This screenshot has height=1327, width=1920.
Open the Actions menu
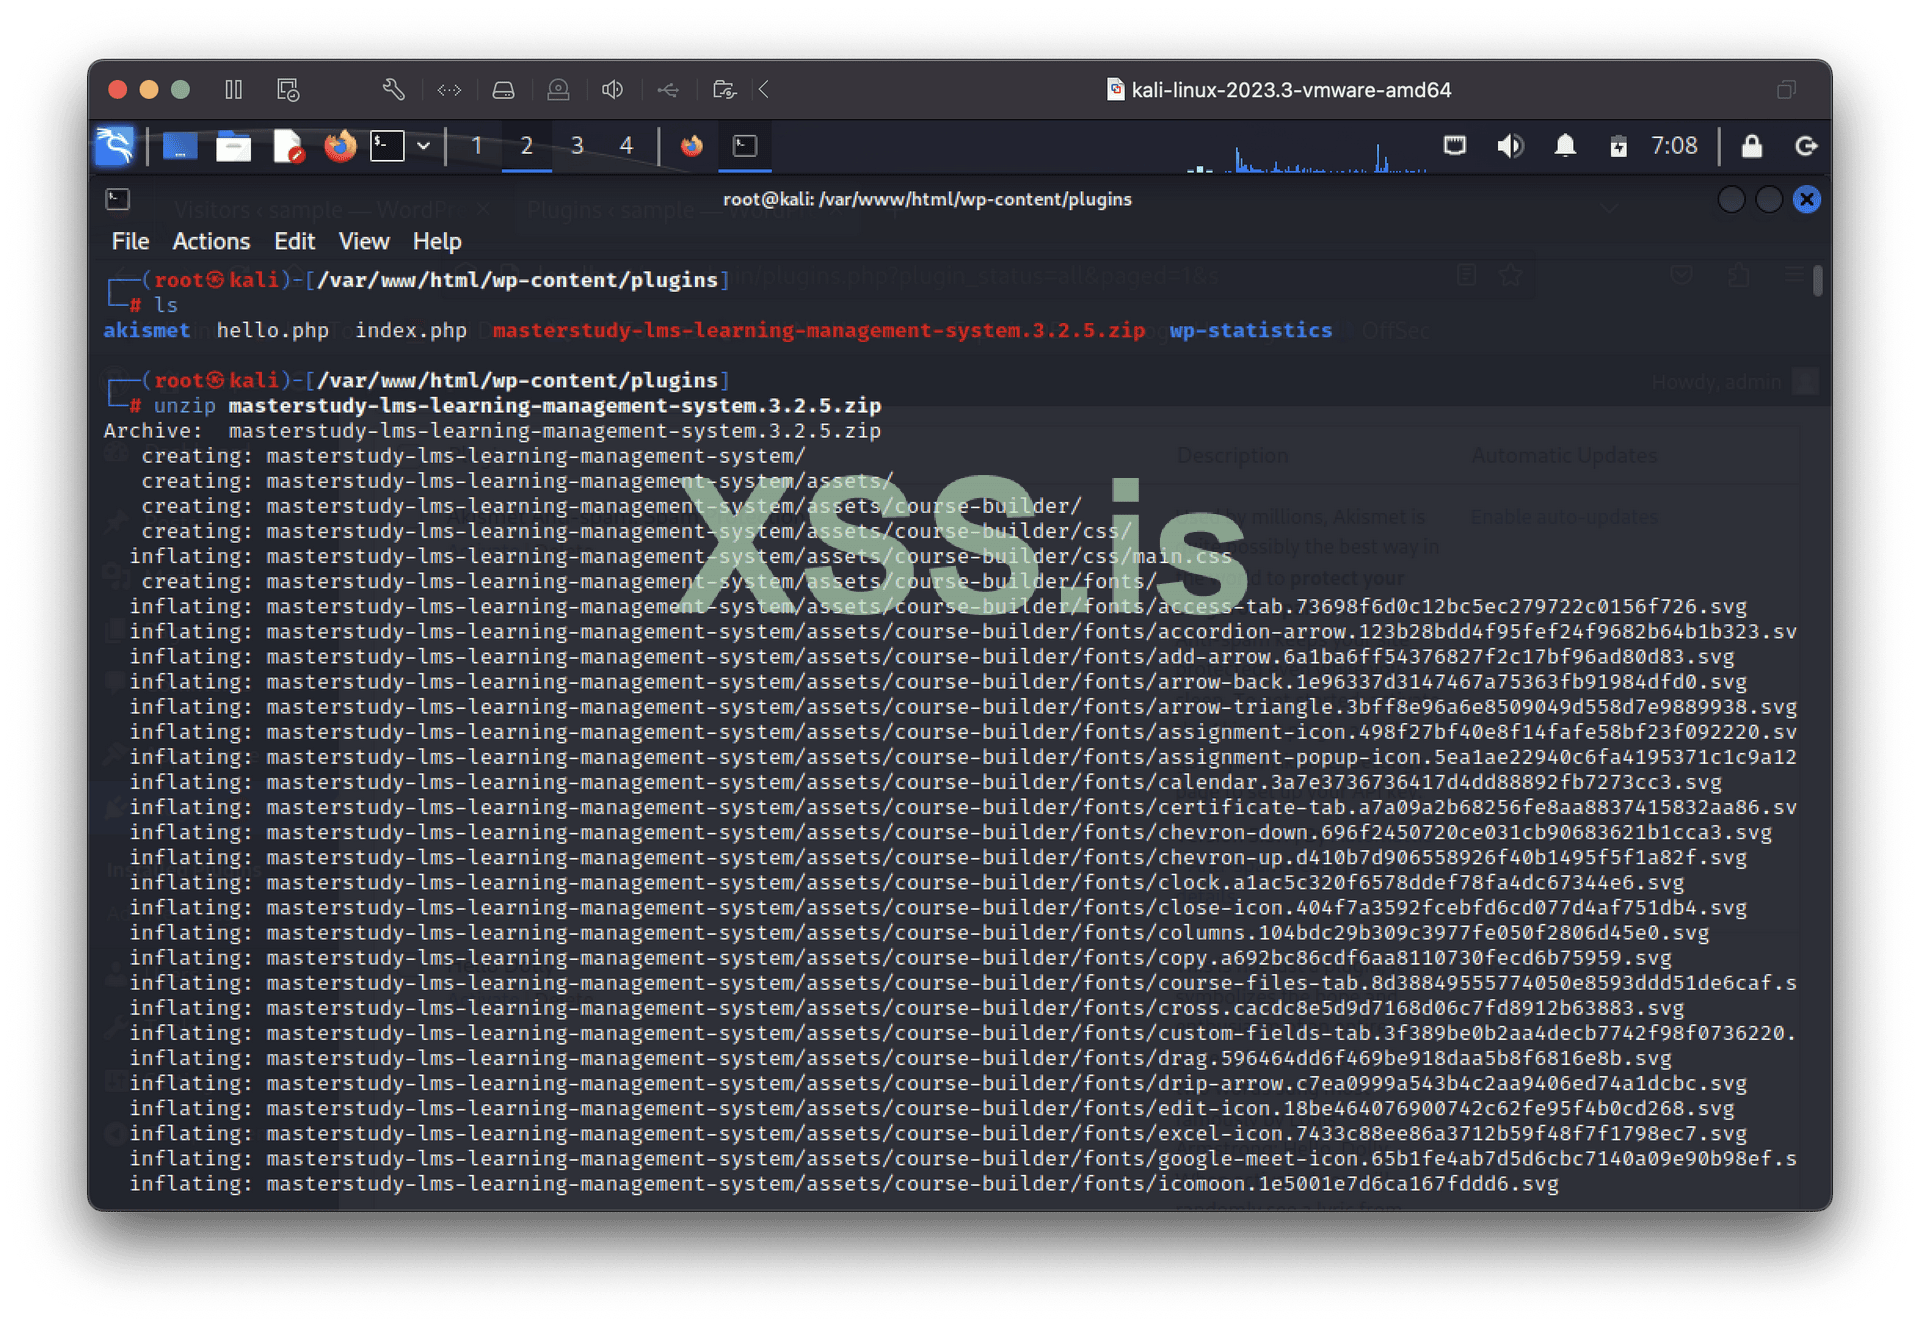pyautogui.click(x=211, y=241)
